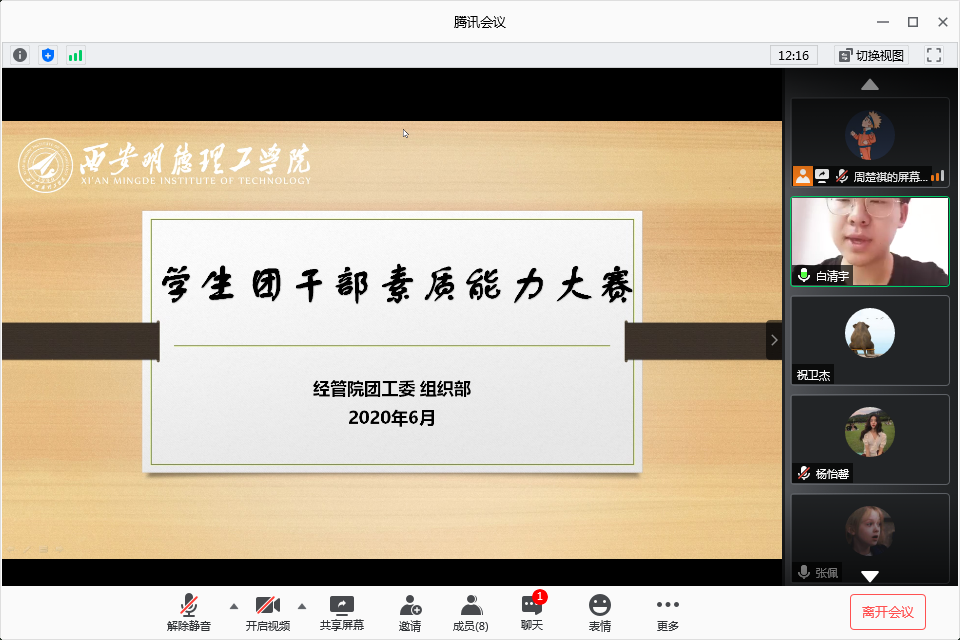Open the Members (成员) list

(470, 612)
